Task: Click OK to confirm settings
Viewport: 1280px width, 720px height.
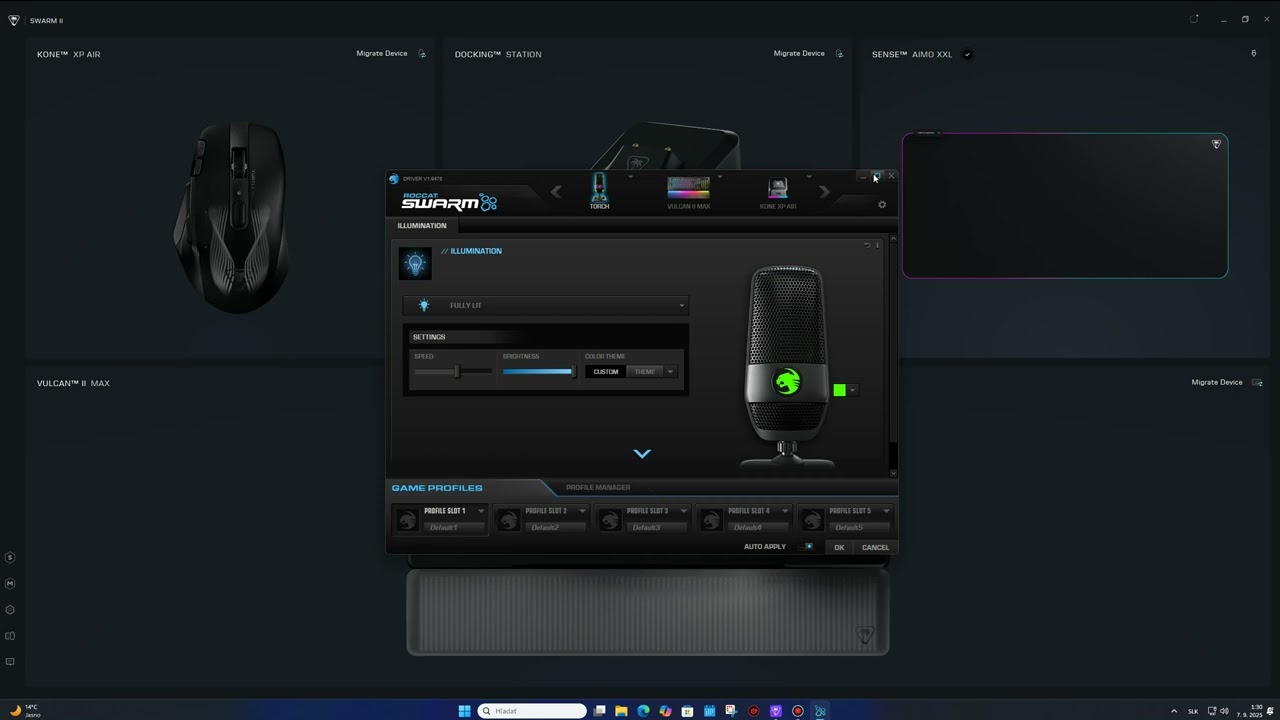Action: [839, 547]
